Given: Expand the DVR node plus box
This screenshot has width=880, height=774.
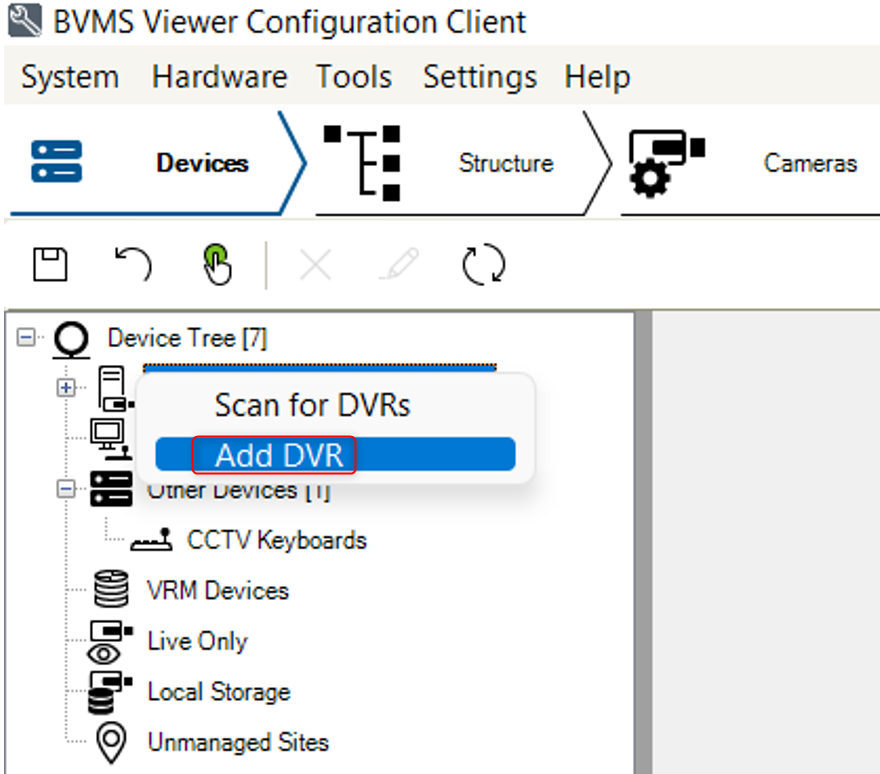Looking at the screenshot, I should 66,388.
